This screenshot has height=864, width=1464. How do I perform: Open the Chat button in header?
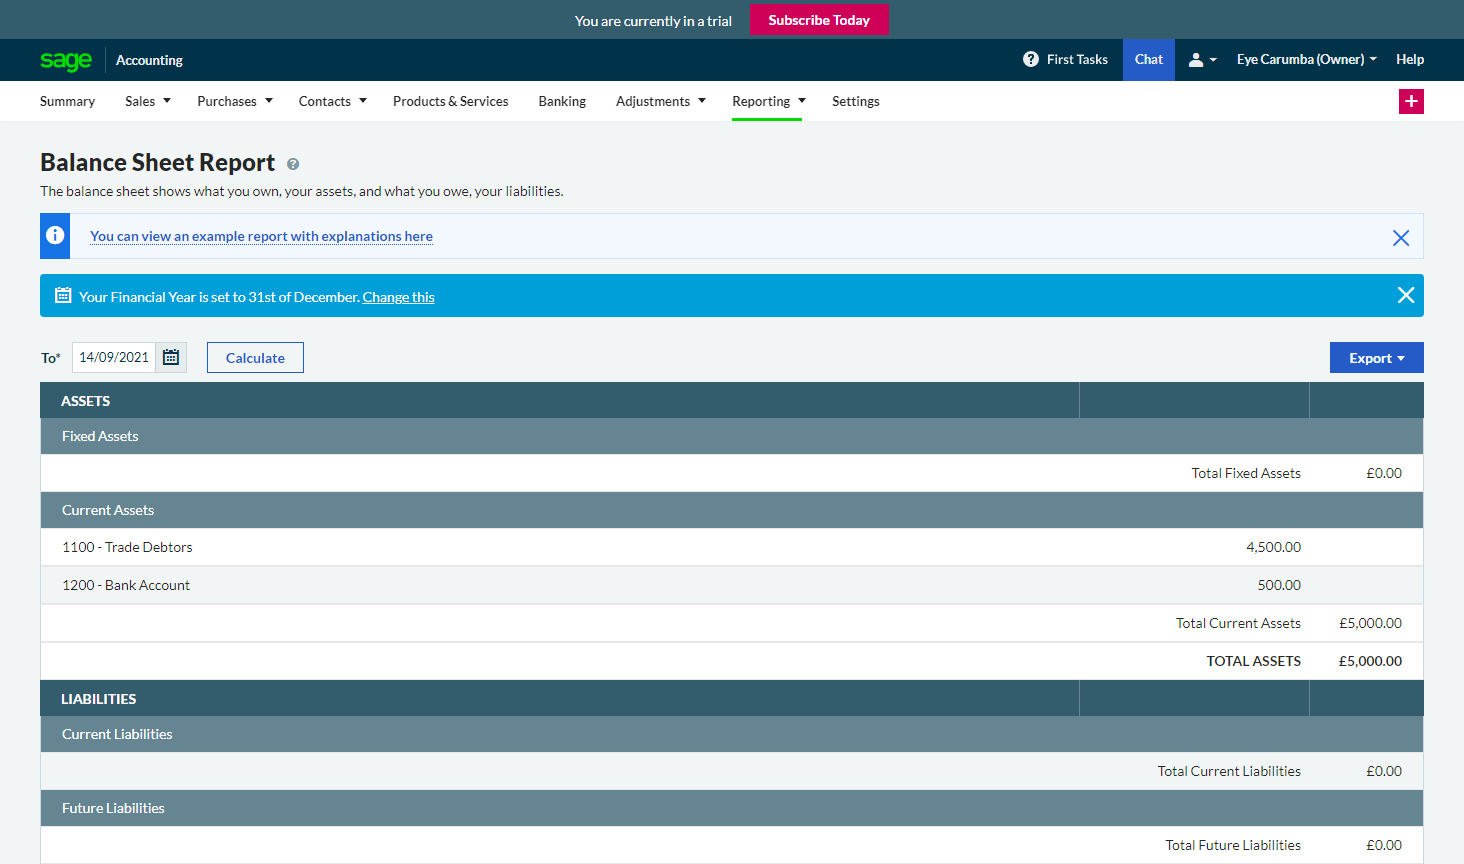coord(1148,60)
